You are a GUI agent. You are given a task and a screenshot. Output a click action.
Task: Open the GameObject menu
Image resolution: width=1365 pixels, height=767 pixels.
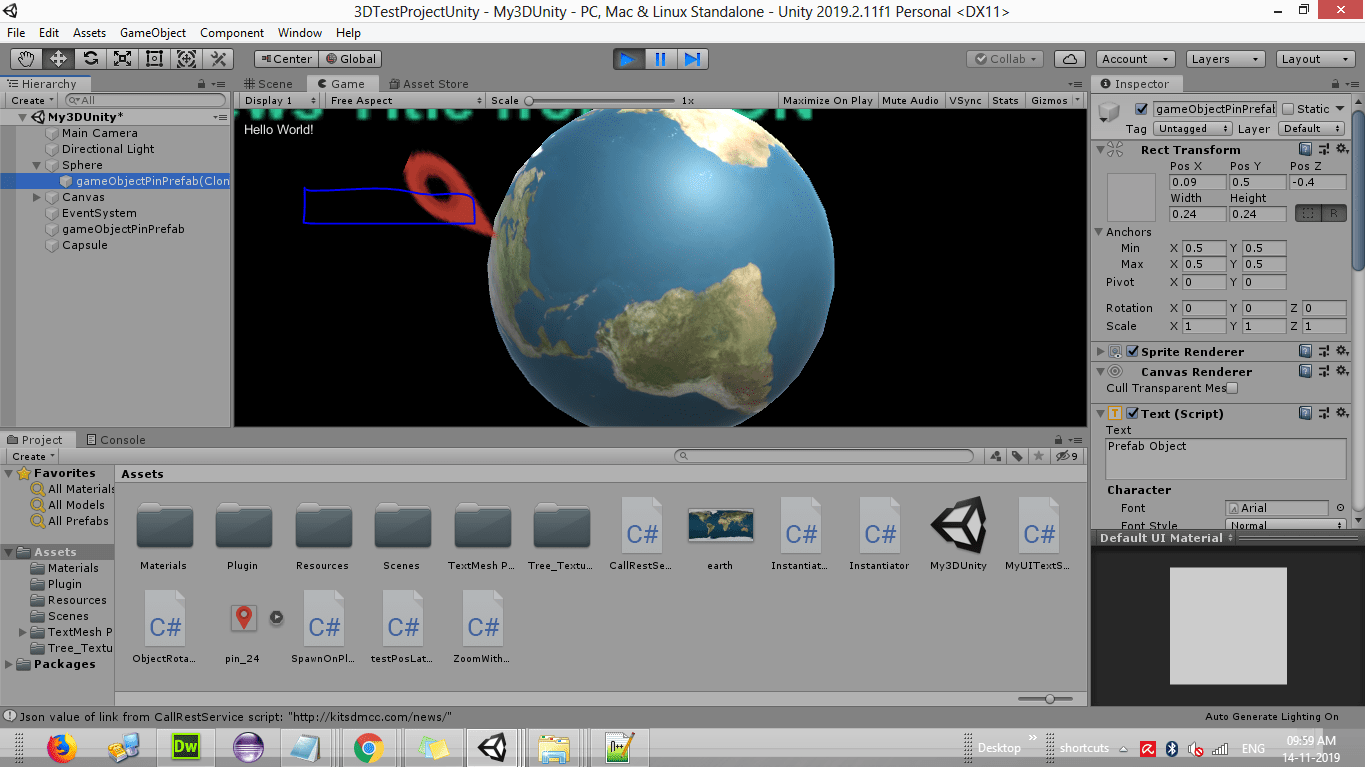[153, 32]
